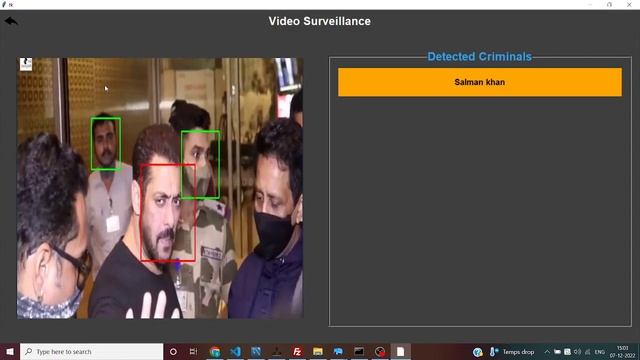640x360 pixels.
Task: Click the white document app on the taskbar
Action: 400,351
